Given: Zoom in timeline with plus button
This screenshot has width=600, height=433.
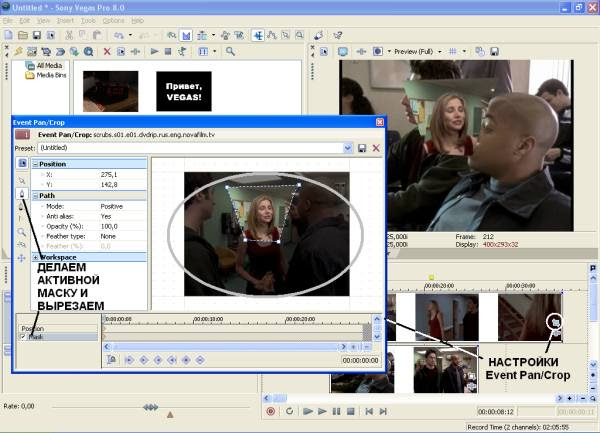Looking at the screenshot, I should (569, 399).
